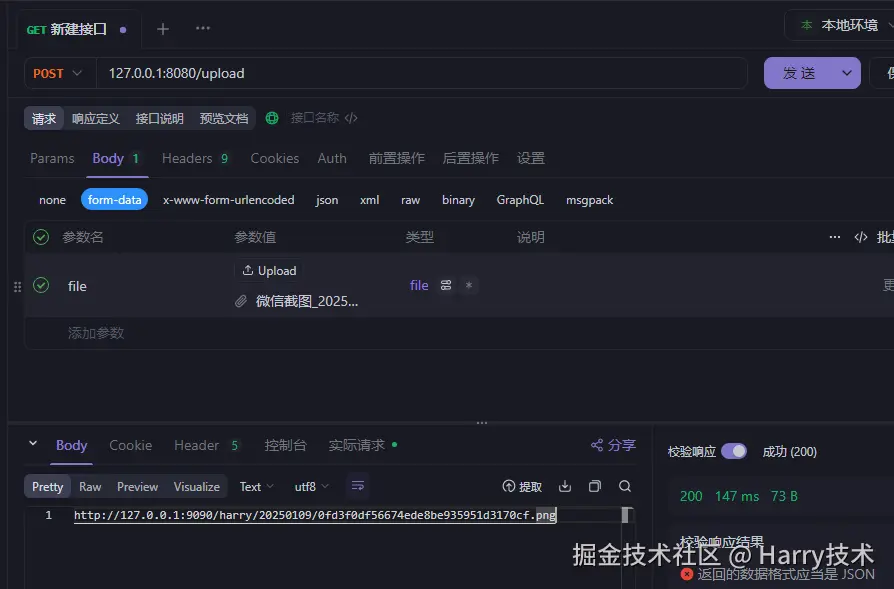Viewport: 894px width, 589px height.
Task: Open the Auth tab
Action: [332, 159]
